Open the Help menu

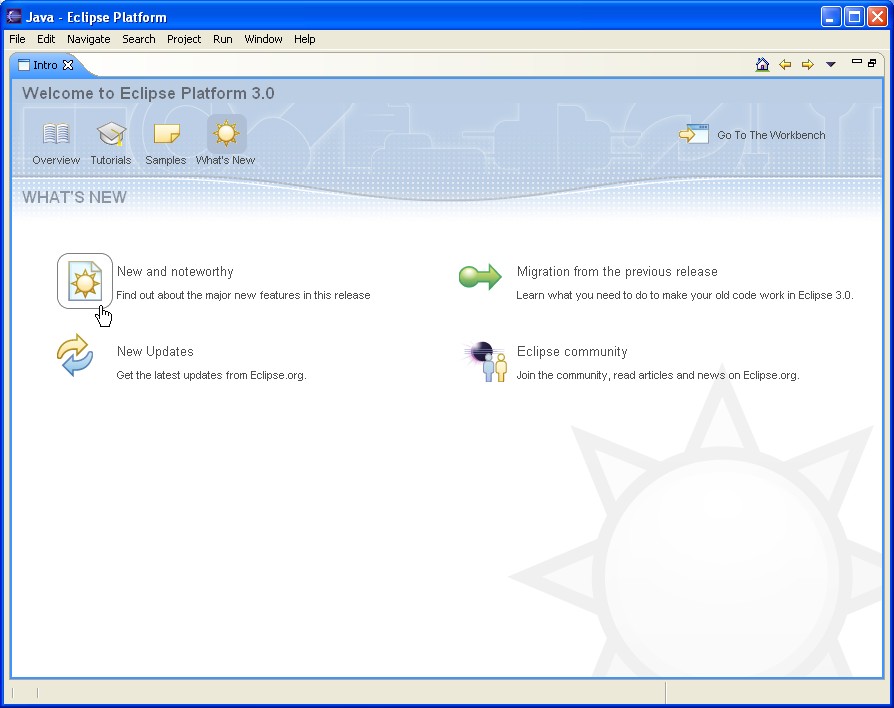pos(304,39)
